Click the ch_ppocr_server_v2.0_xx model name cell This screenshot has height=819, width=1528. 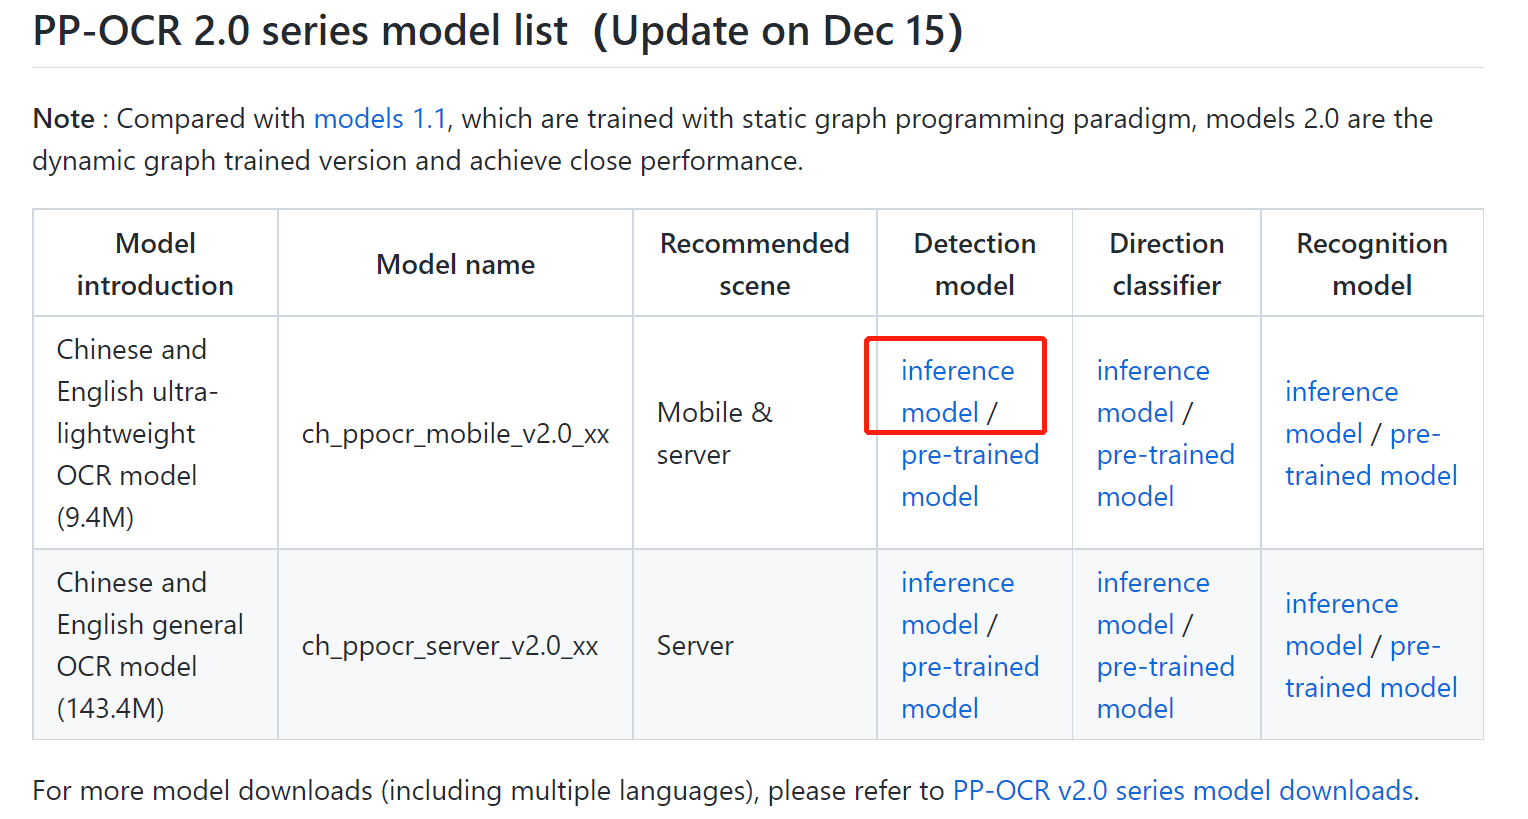tap(450, 646)
